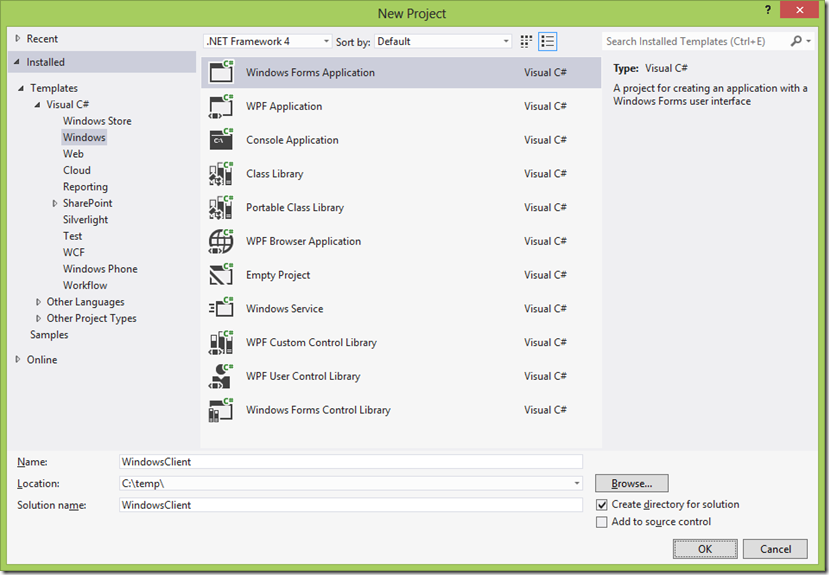Open the Location path dropdown arrow
The width and height of the screenshot is (829, 575).
pyautogui.click(x=577, y=483)
